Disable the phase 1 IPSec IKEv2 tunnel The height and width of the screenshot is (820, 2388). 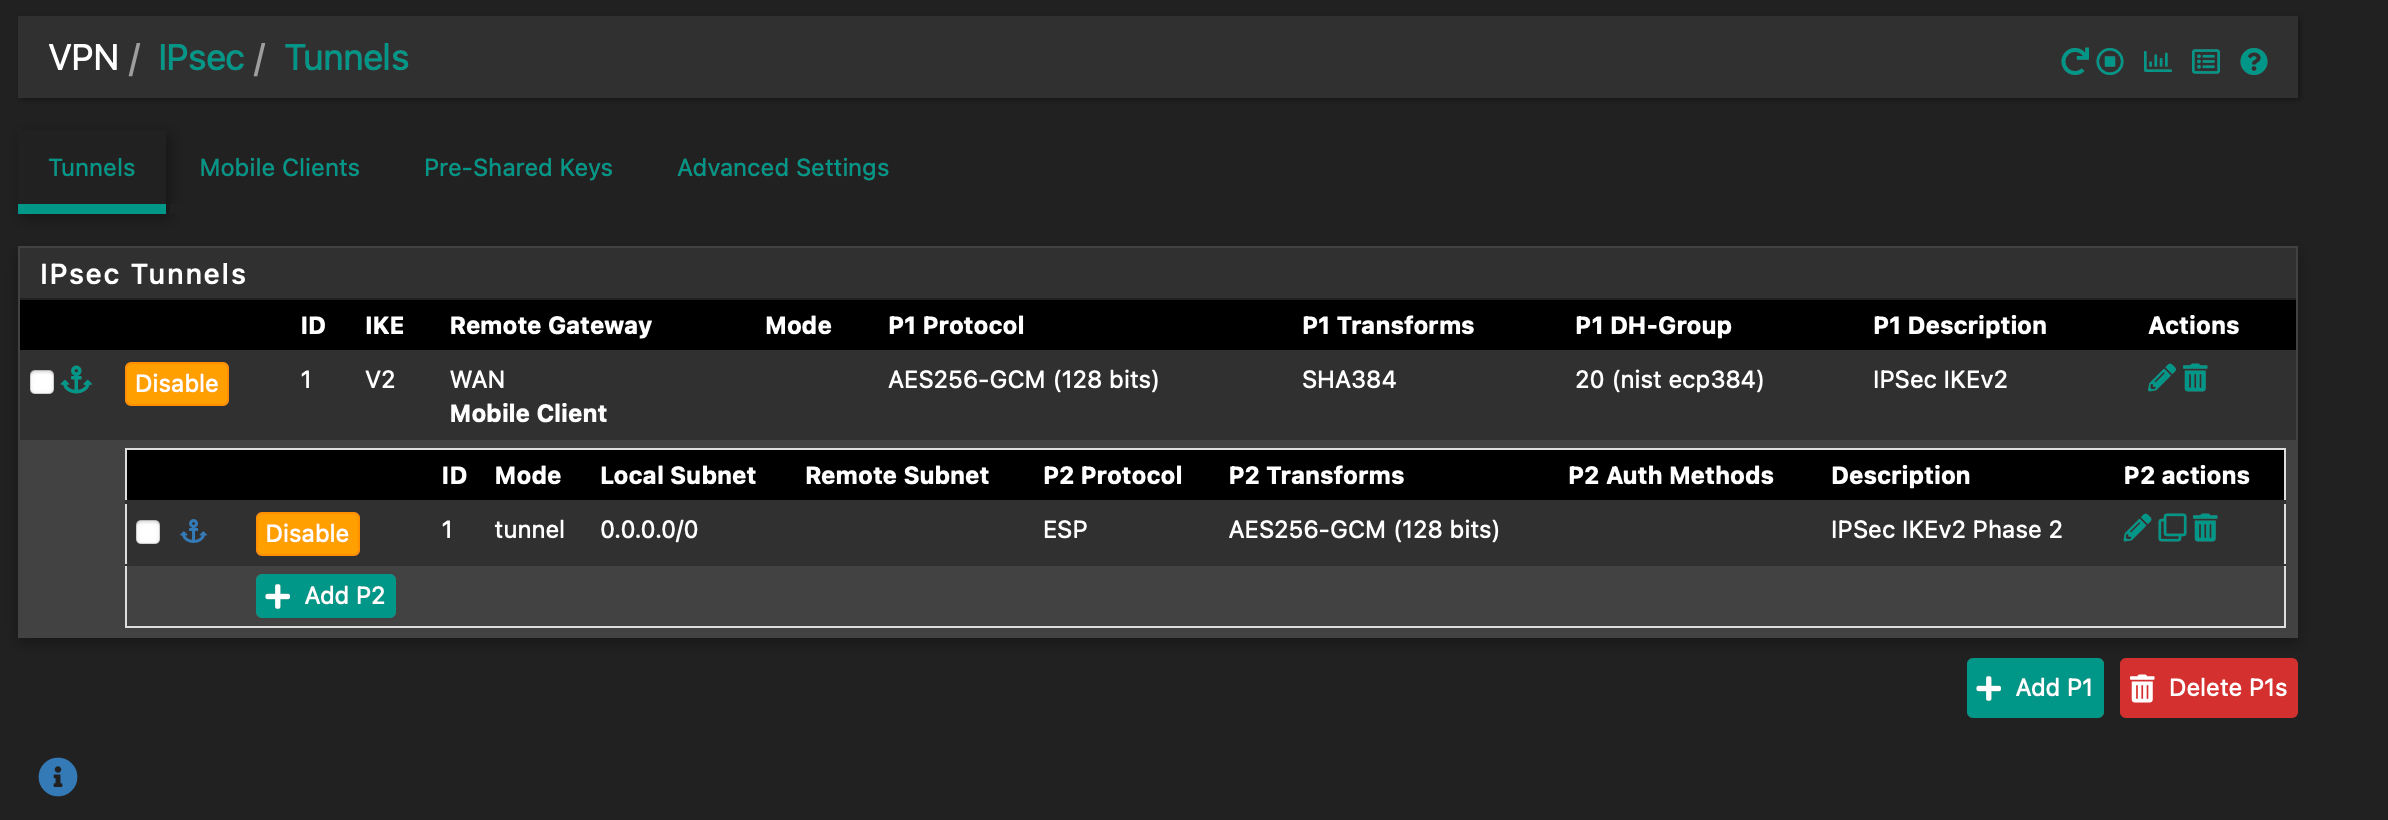[x=176, y=384]
